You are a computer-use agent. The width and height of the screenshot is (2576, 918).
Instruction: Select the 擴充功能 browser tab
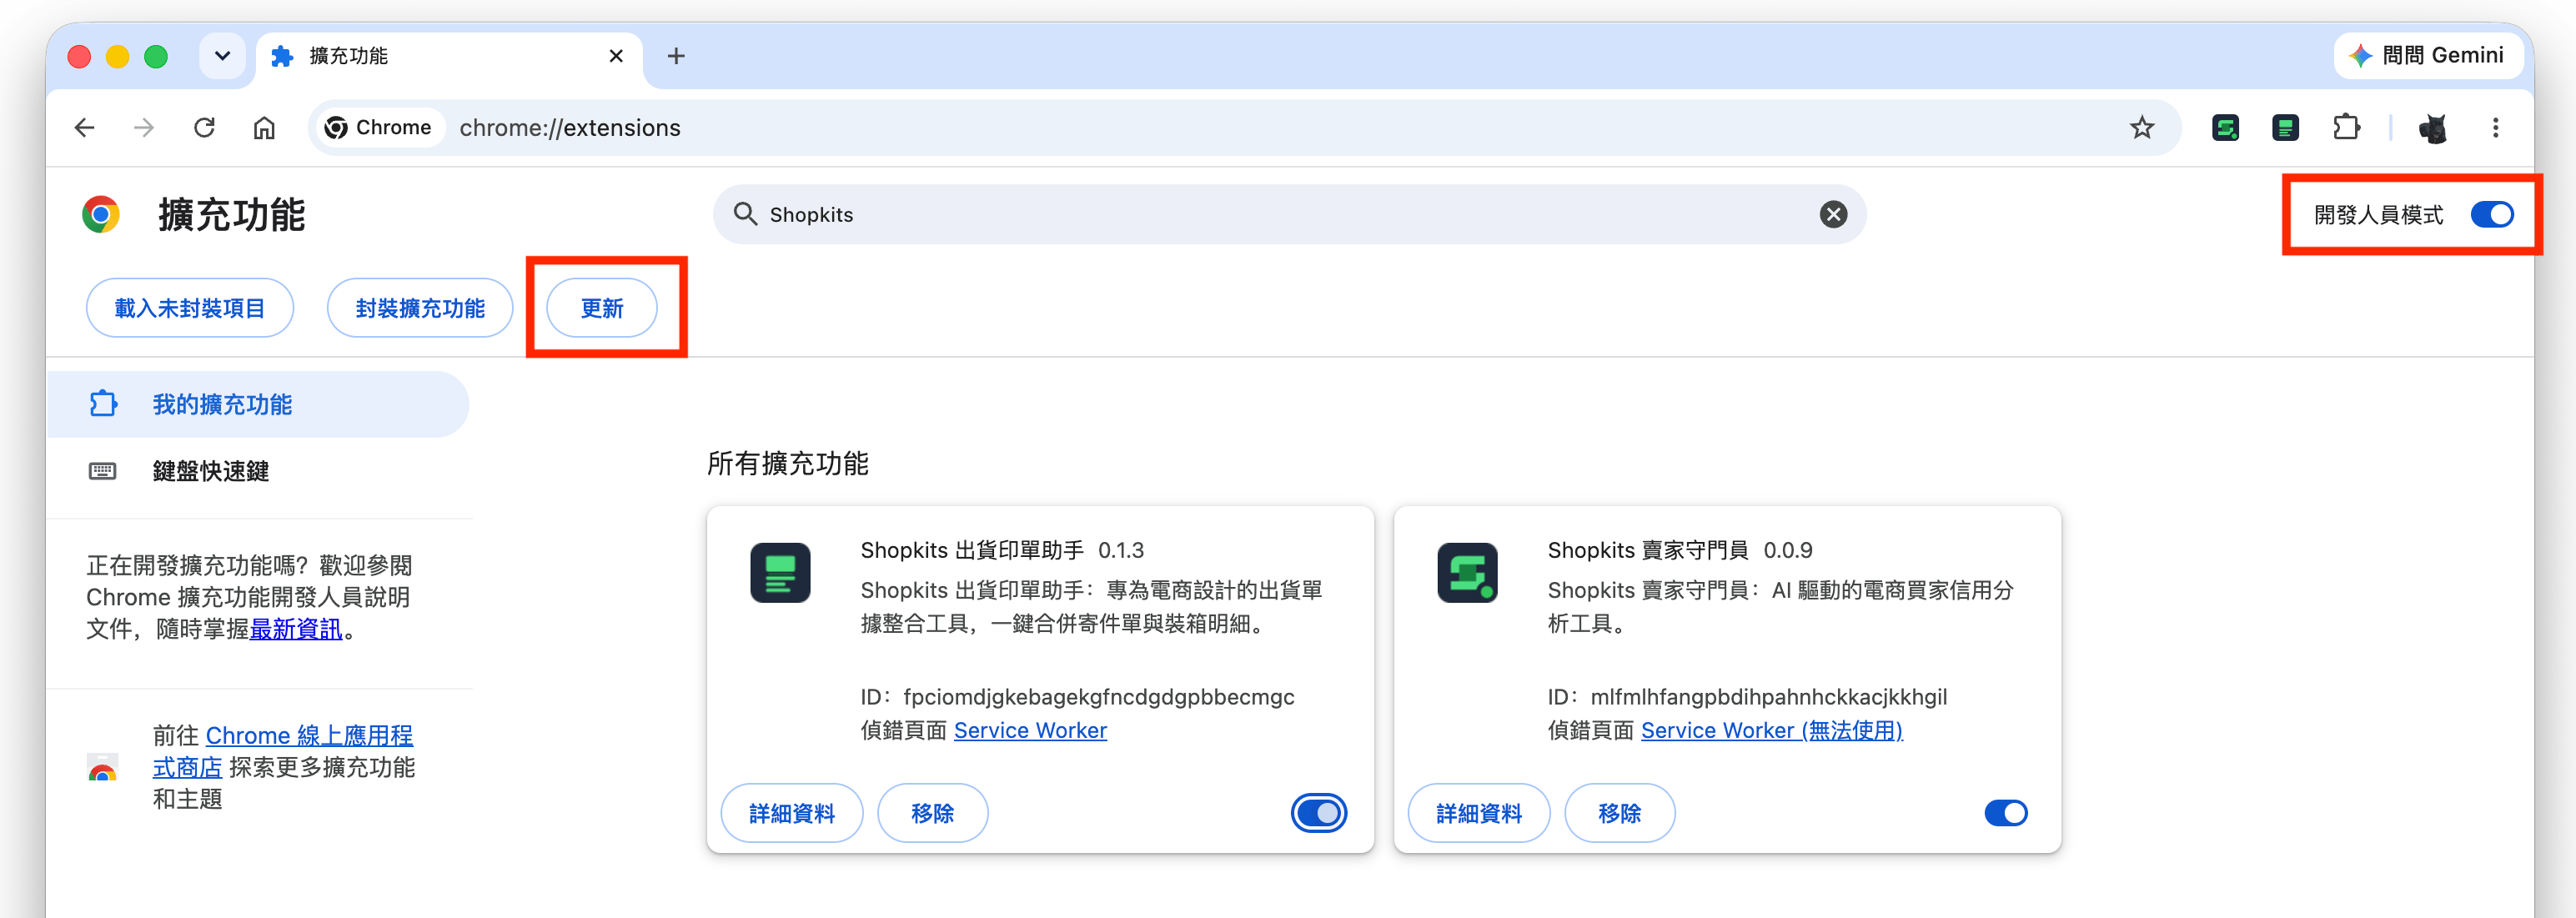450,56
